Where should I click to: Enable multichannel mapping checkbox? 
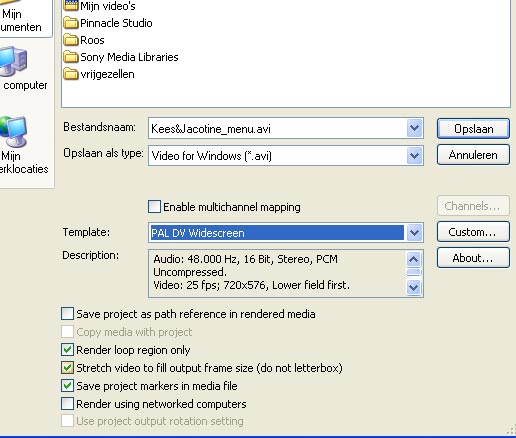(154, 207)
